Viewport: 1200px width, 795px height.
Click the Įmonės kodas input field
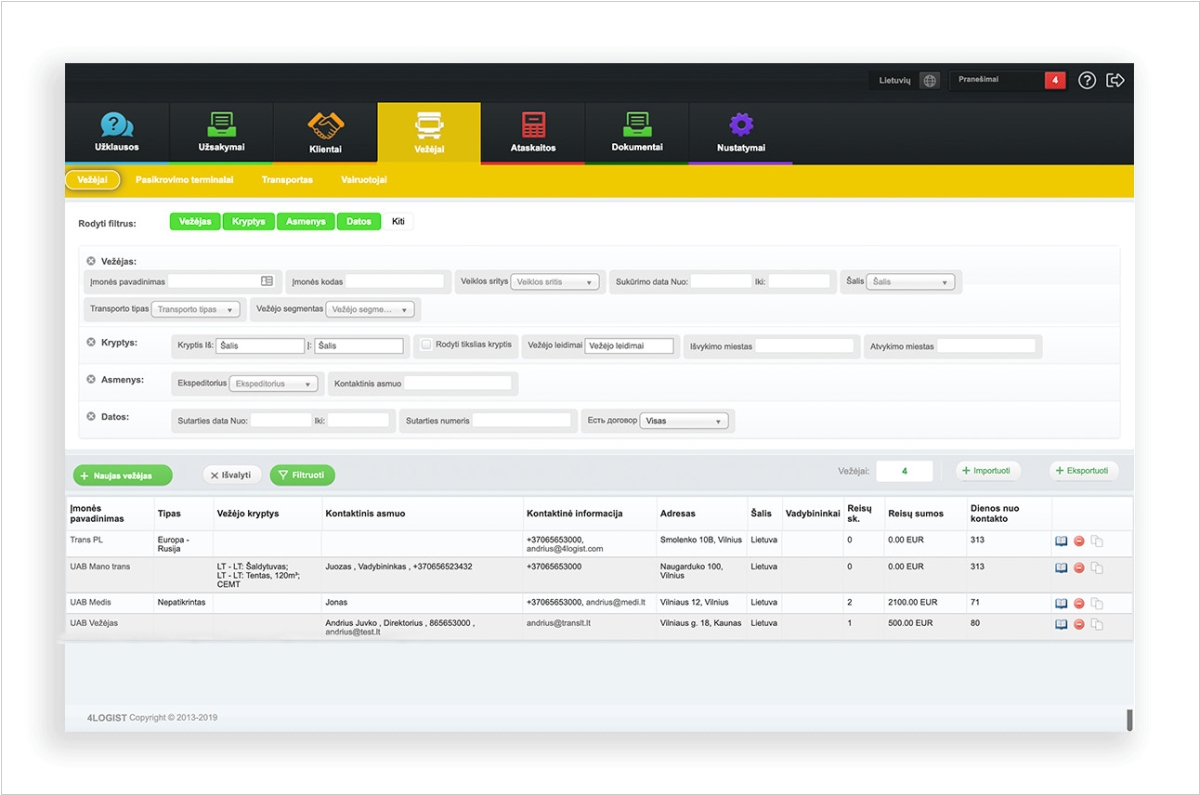394,282
